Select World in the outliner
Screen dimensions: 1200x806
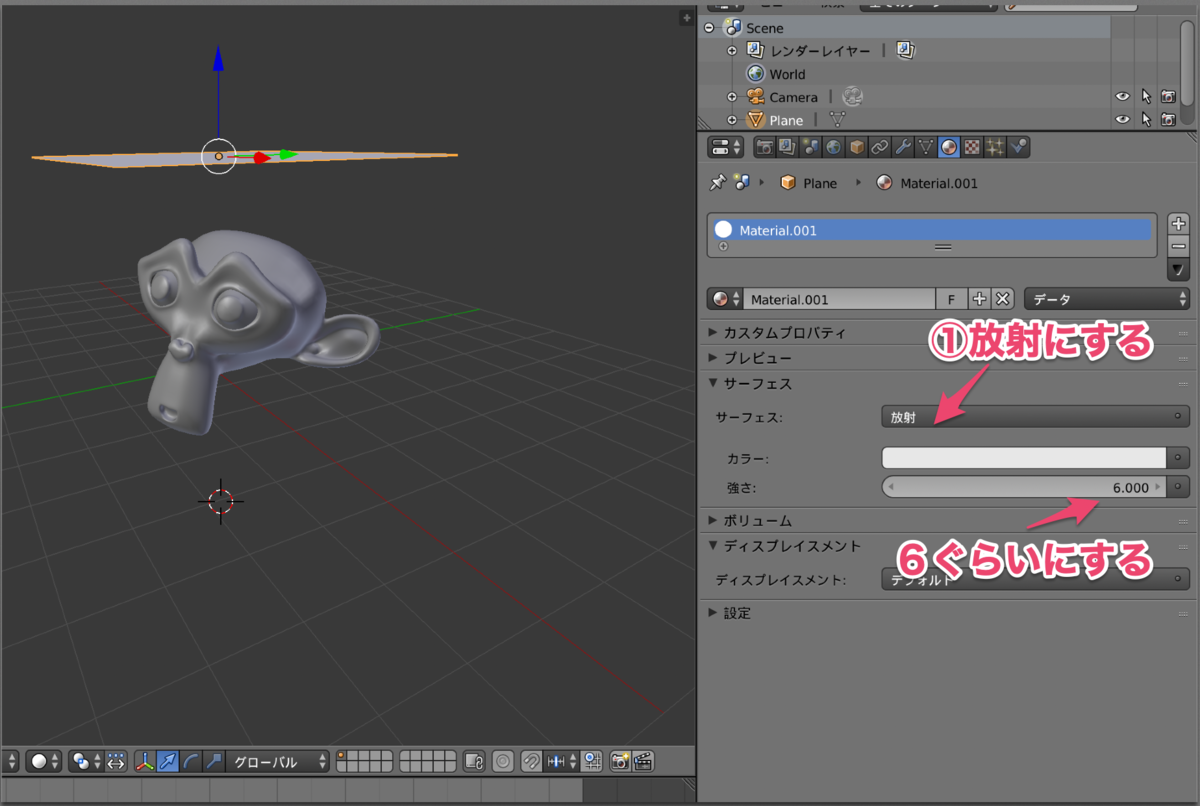click(x=787, y=74)
